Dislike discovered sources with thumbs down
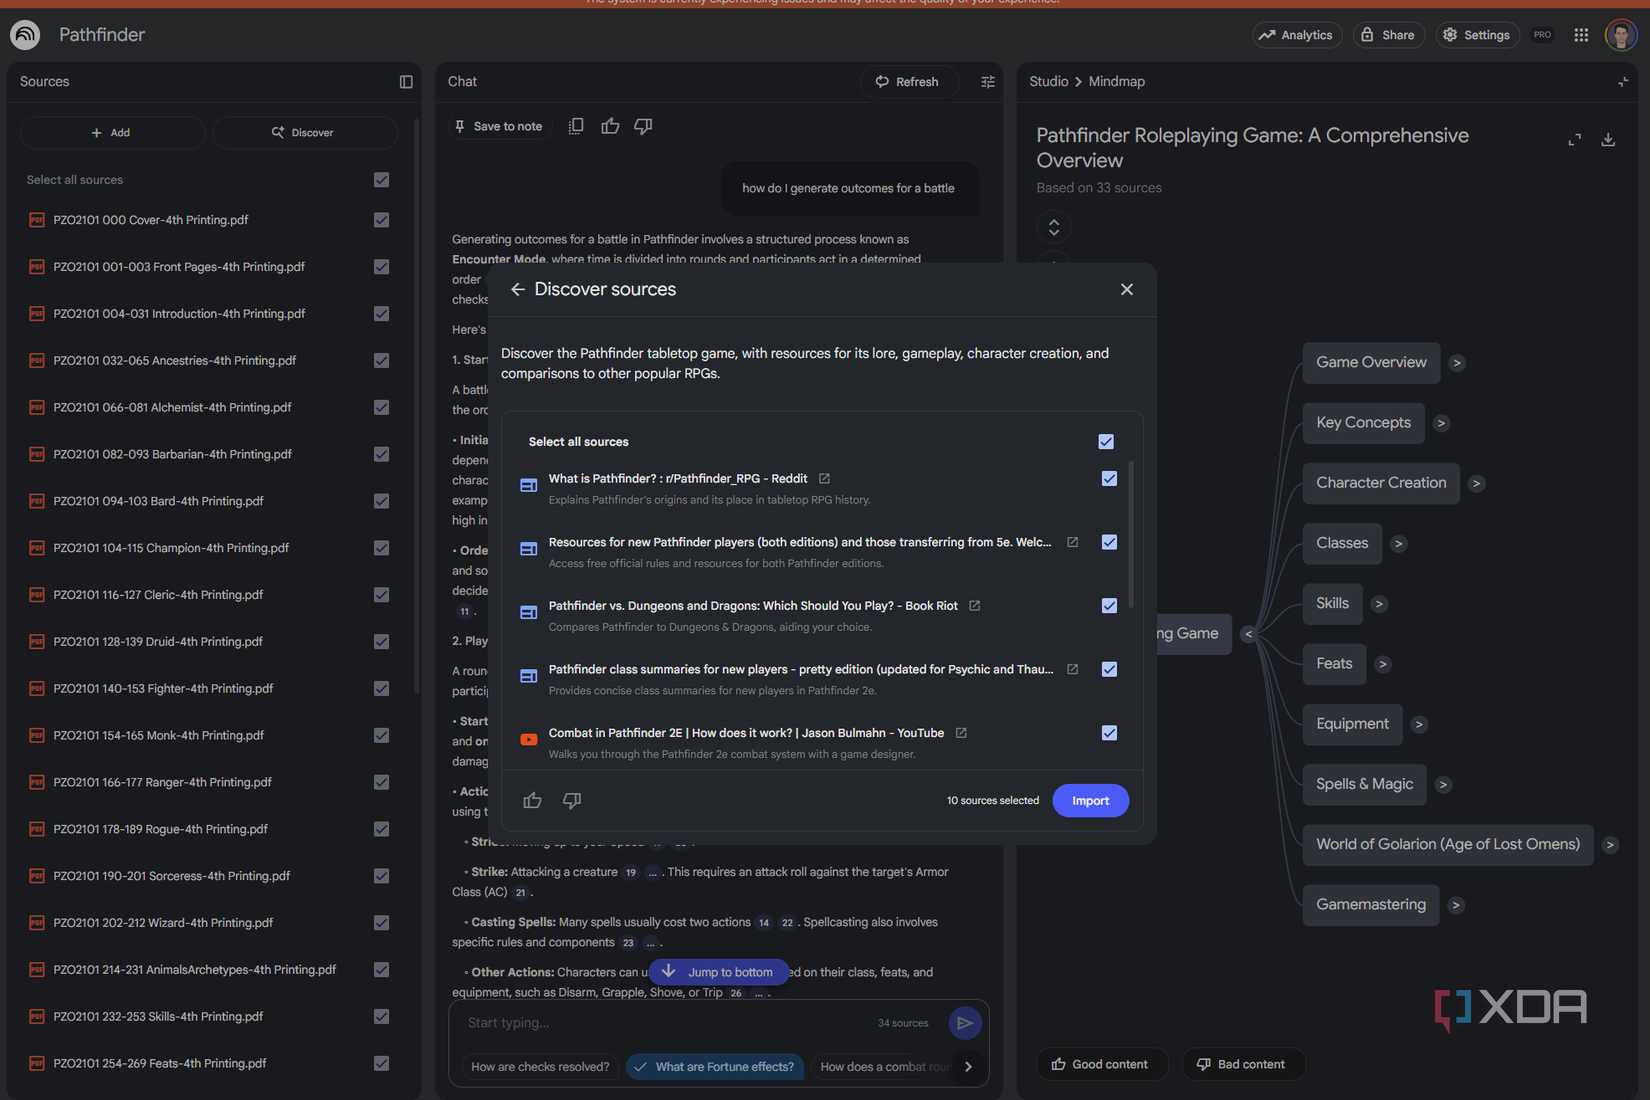1650x1100 pixels. coord(572,800)
